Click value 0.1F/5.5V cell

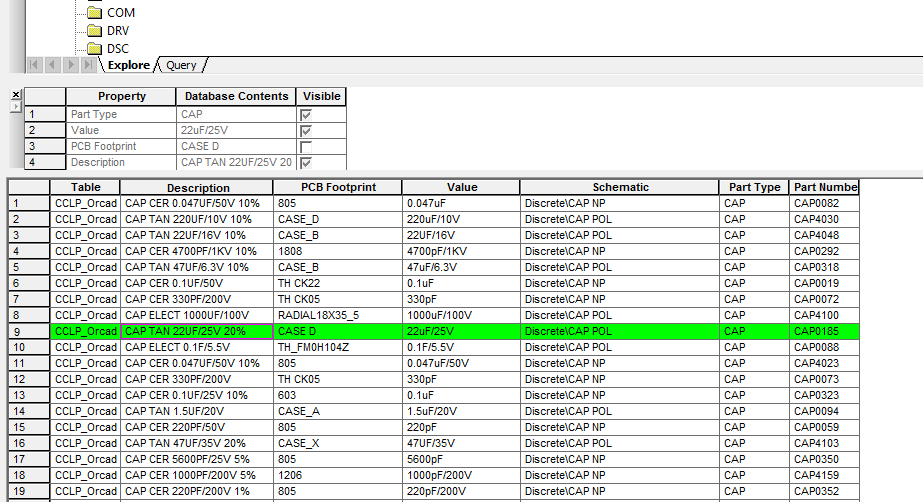[461, 347]
